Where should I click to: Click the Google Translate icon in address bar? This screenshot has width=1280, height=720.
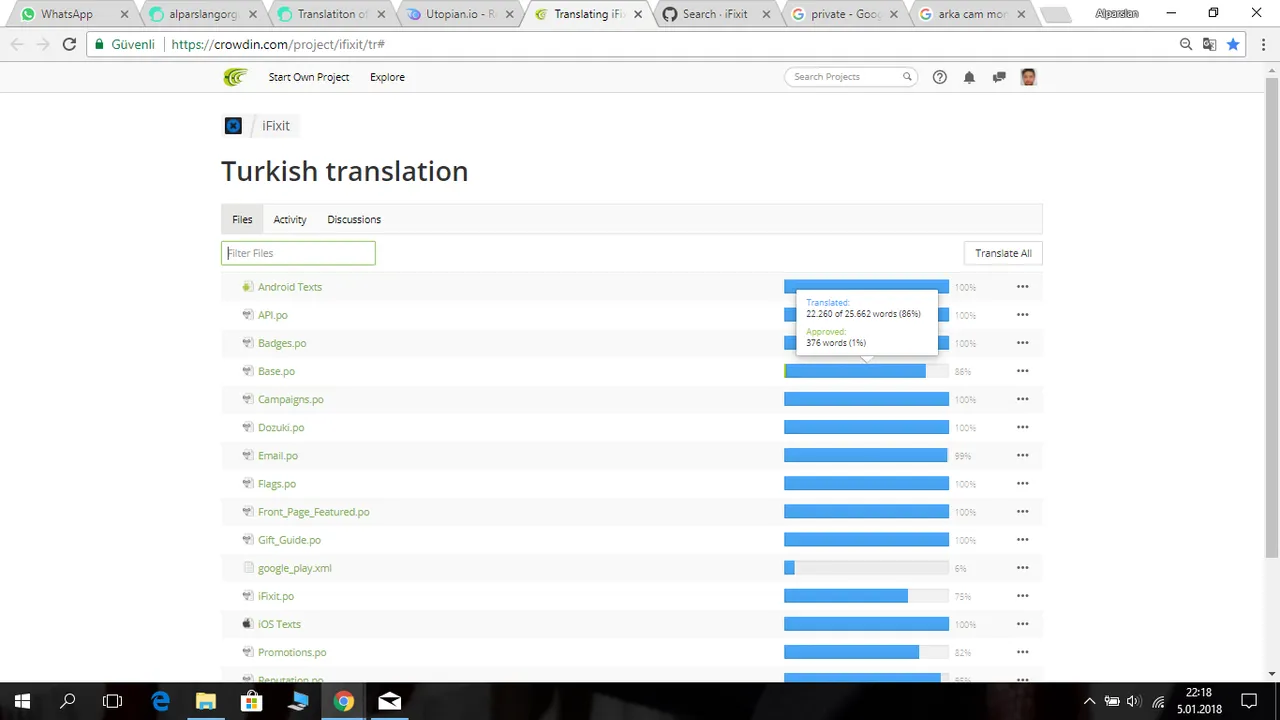(x=1209, y=44)
